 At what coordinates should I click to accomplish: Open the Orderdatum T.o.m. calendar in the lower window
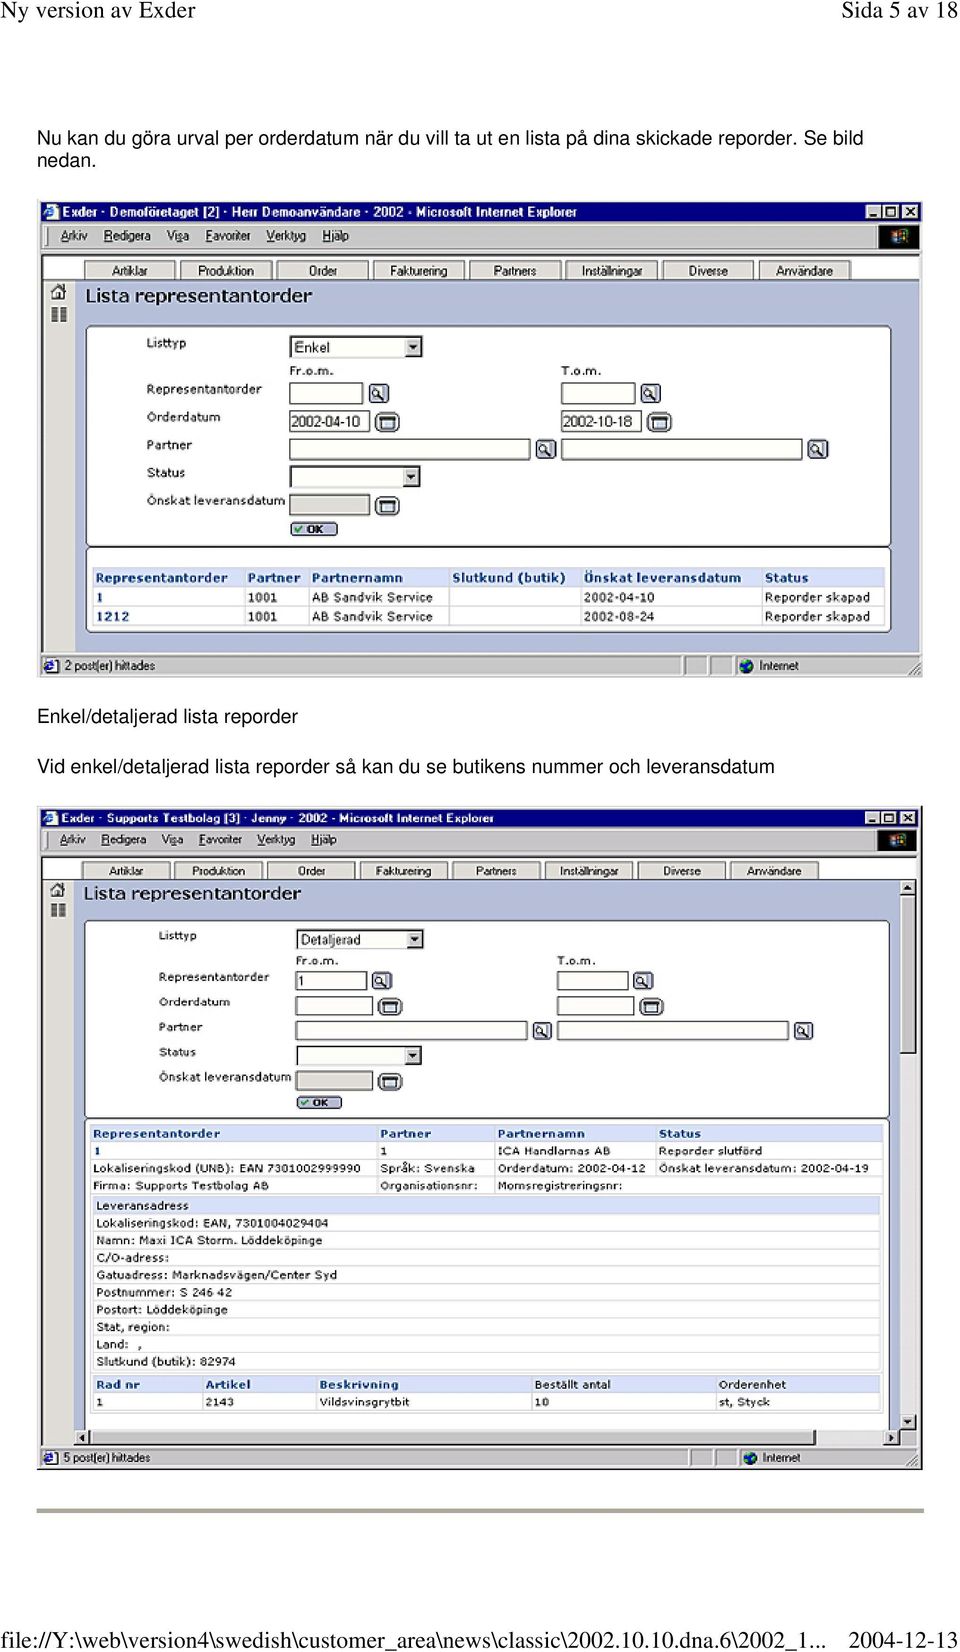(651, 1006)
